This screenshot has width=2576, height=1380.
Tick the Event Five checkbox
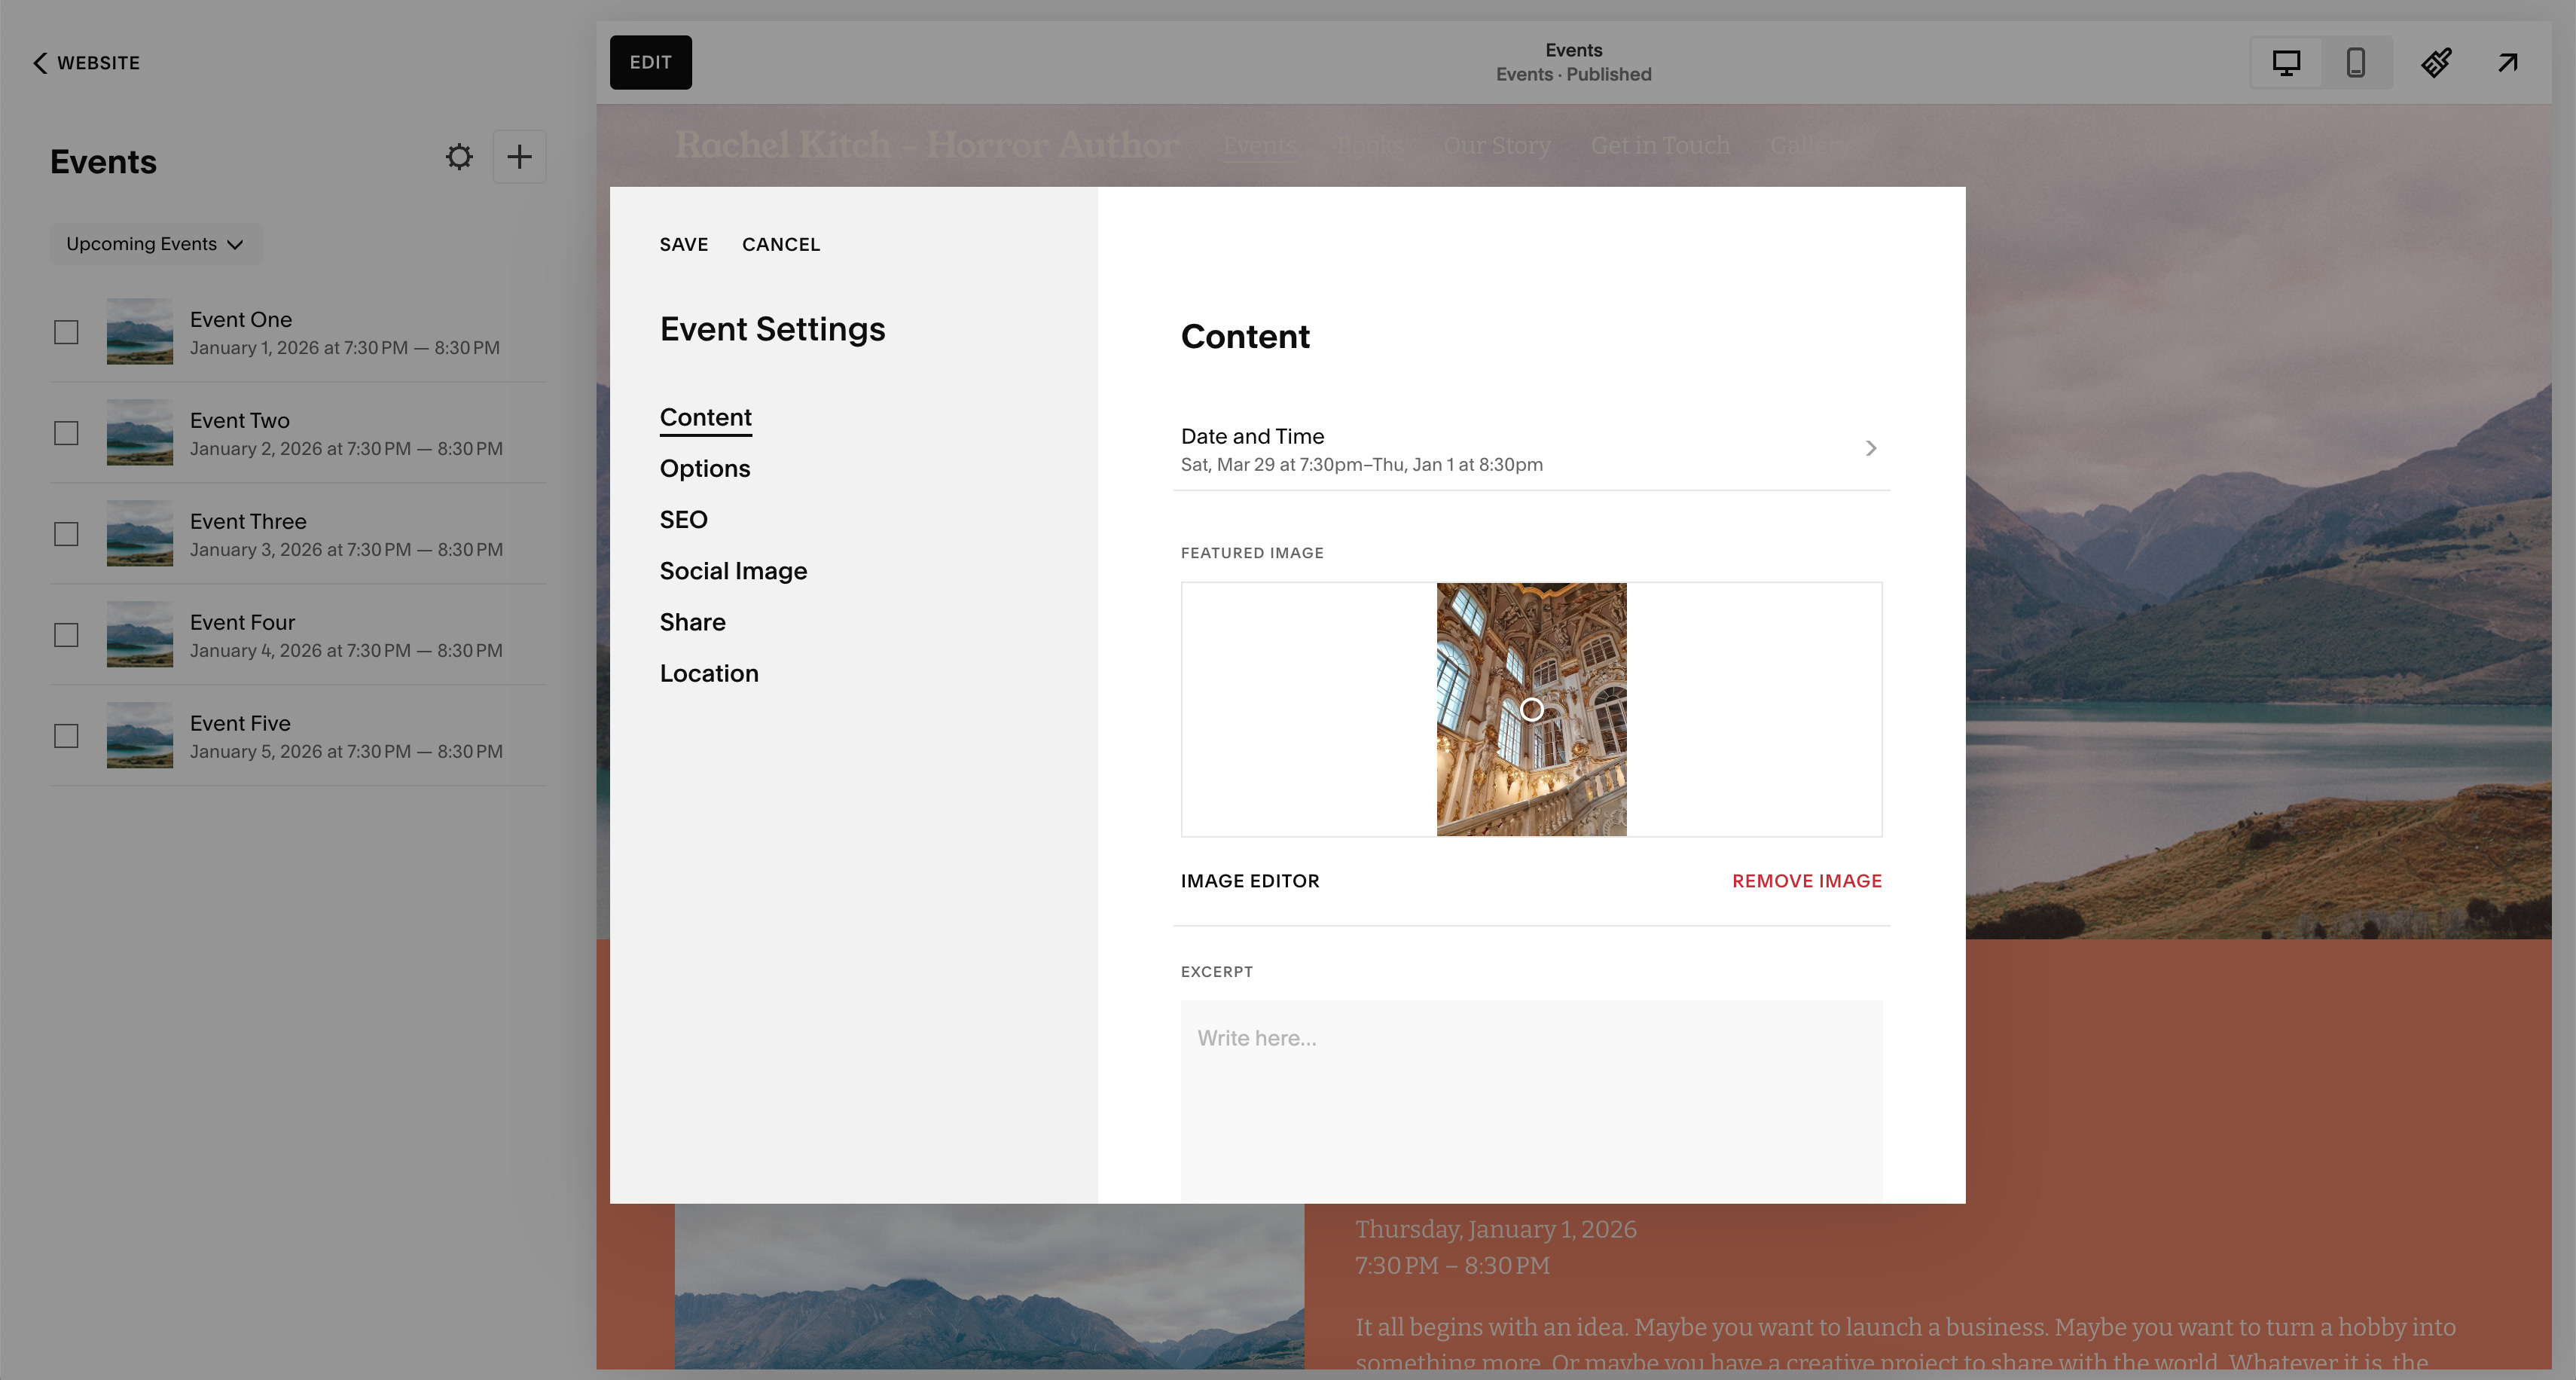[66, 736]
